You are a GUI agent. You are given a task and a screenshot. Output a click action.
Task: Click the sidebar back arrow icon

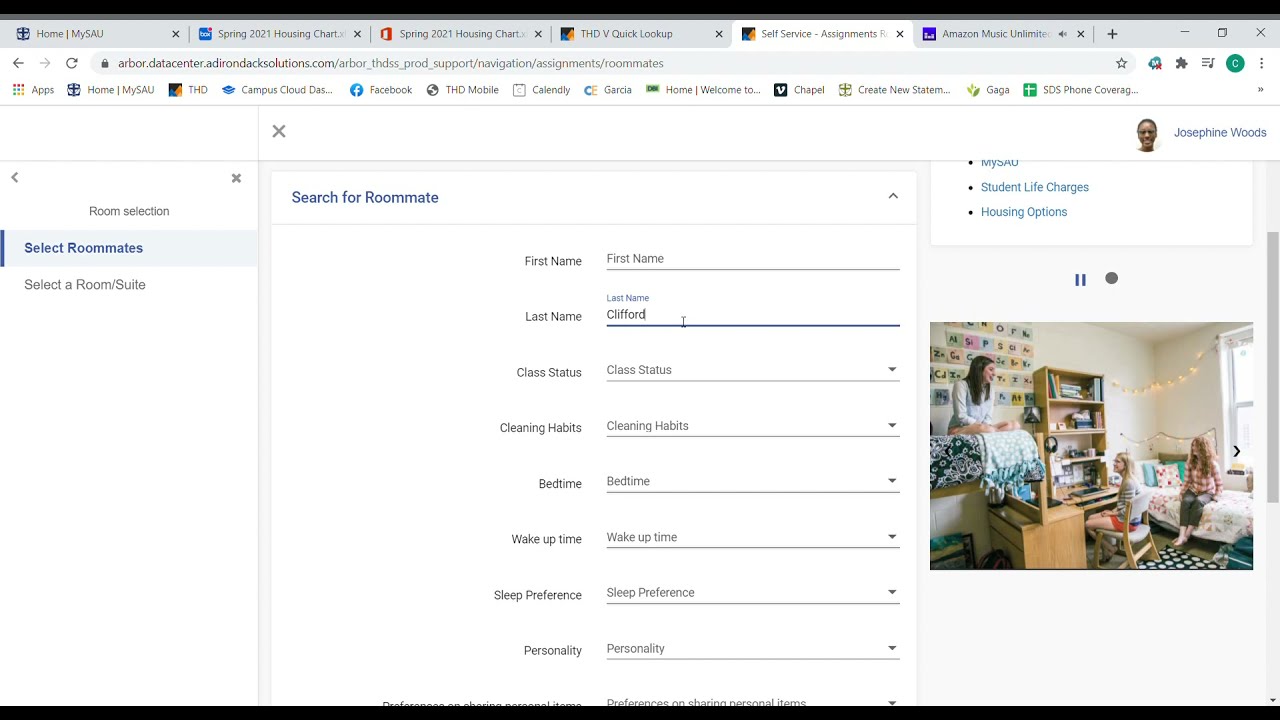14,177
